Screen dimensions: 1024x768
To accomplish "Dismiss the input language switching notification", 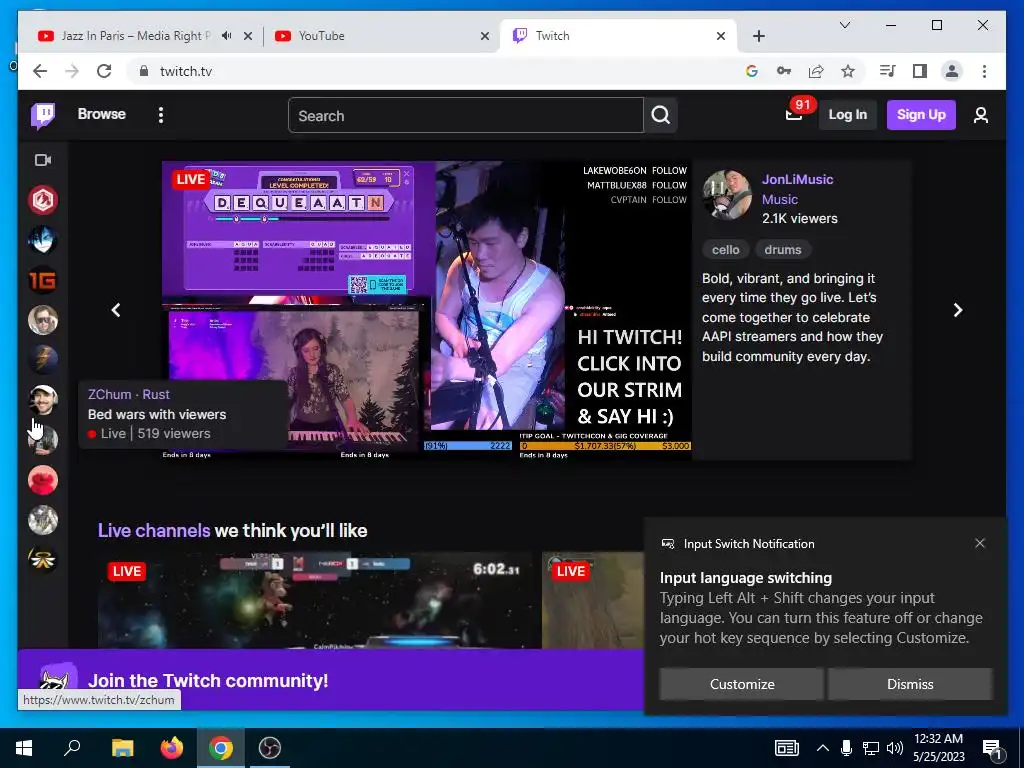I will click(910, 684).
